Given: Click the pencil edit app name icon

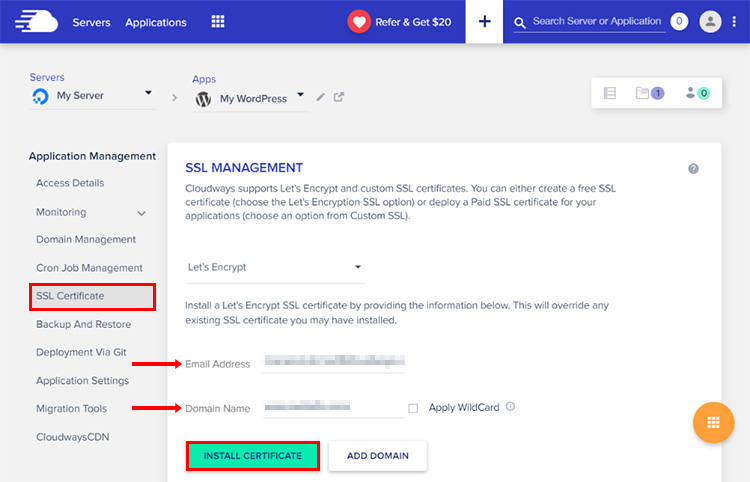Looking at the screenshot, I should pos(320,97).
